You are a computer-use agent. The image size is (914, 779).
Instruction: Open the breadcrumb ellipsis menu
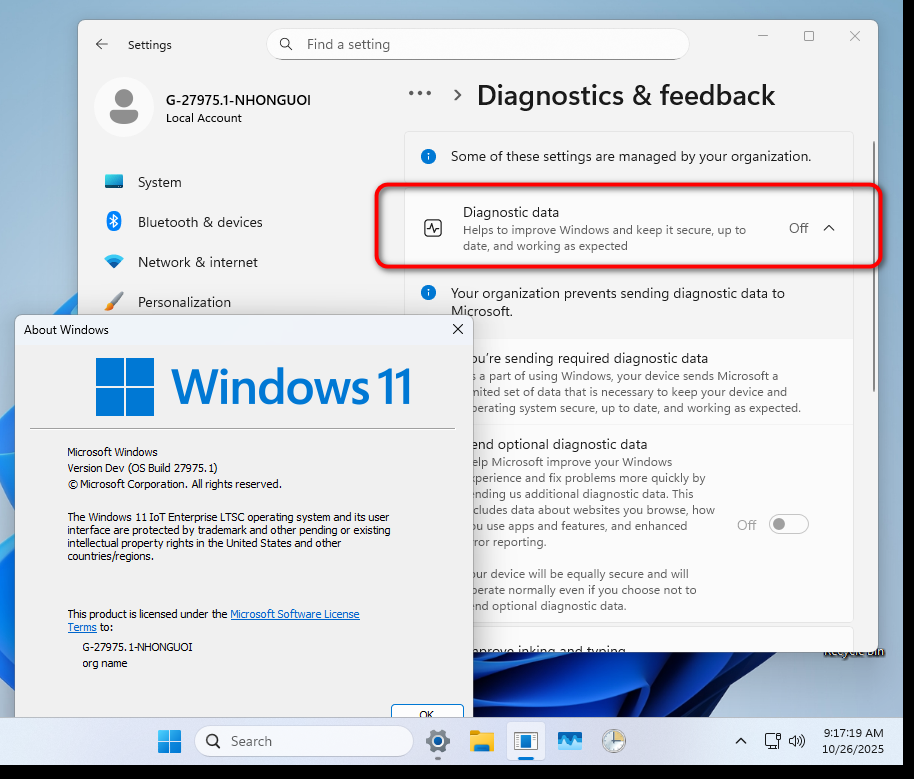(420, 93)
